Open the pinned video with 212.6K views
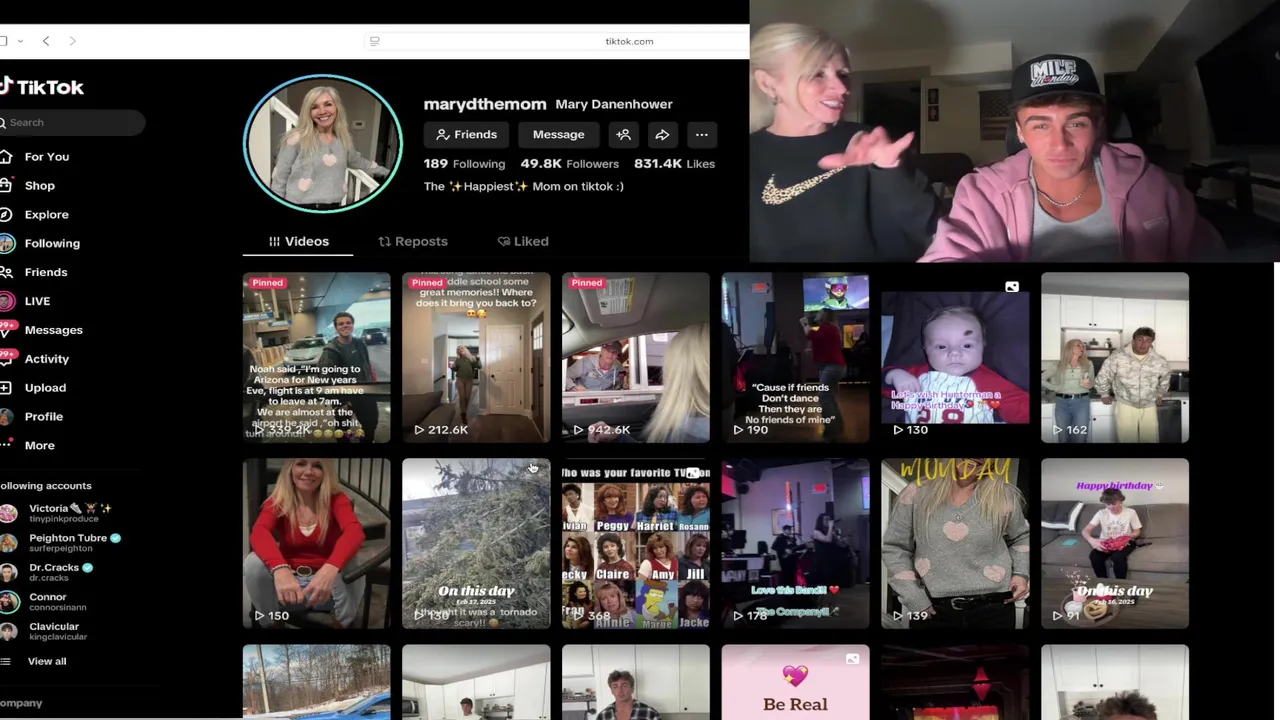Viewport: 1280px width, 720px height. [x=476, y=357]
